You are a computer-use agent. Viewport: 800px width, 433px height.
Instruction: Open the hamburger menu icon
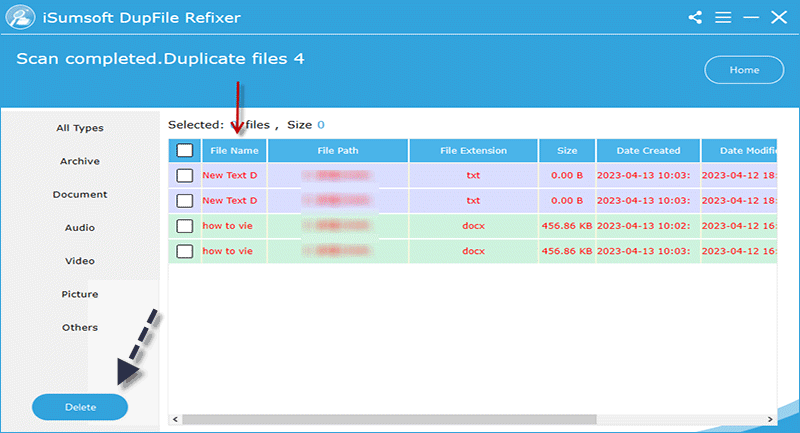pyautogui.click(x=723, y=17)
